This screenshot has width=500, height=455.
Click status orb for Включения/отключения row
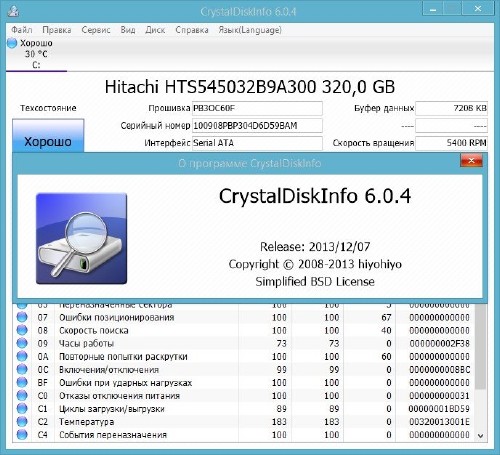[x=22, y=369]
